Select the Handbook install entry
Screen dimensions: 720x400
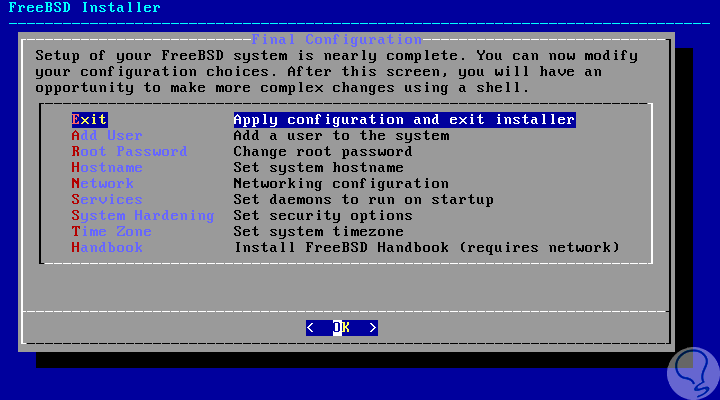click(107, 248)
